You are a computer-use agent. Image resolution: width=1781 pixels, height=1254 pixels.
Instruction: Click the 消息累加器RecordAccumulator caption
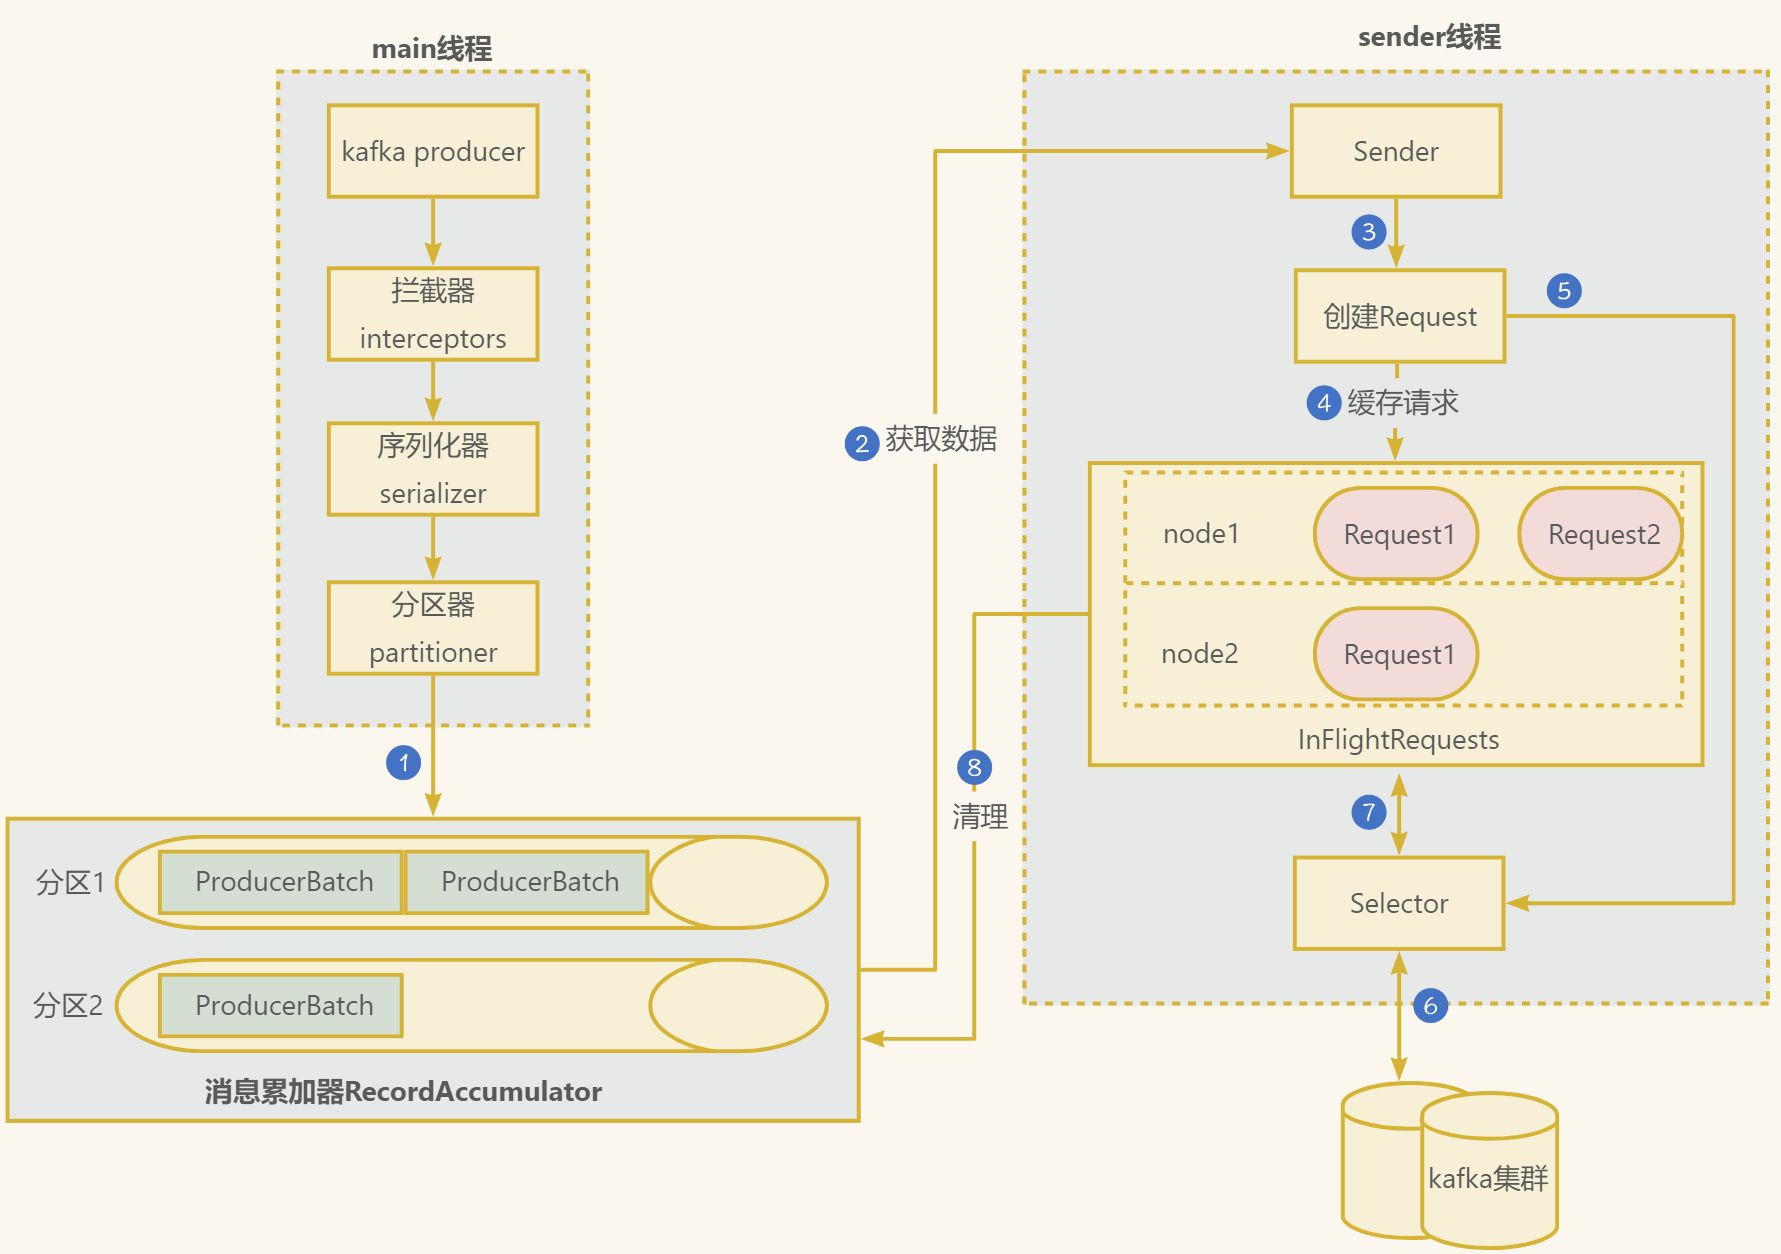[403, 1091]
